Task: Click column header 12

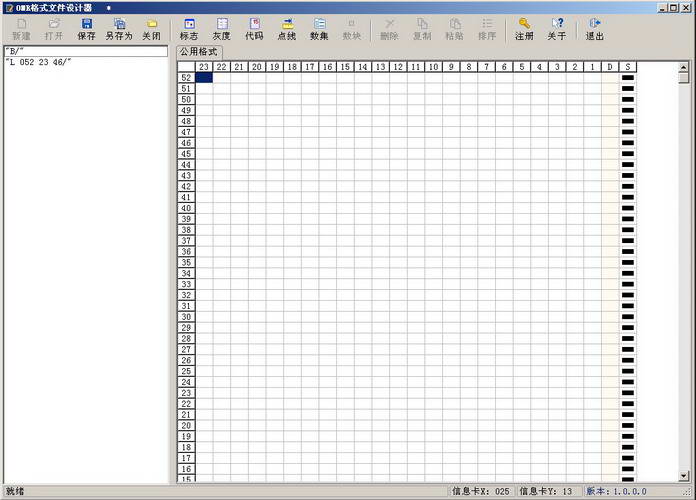Action: [x=398, y=67]
